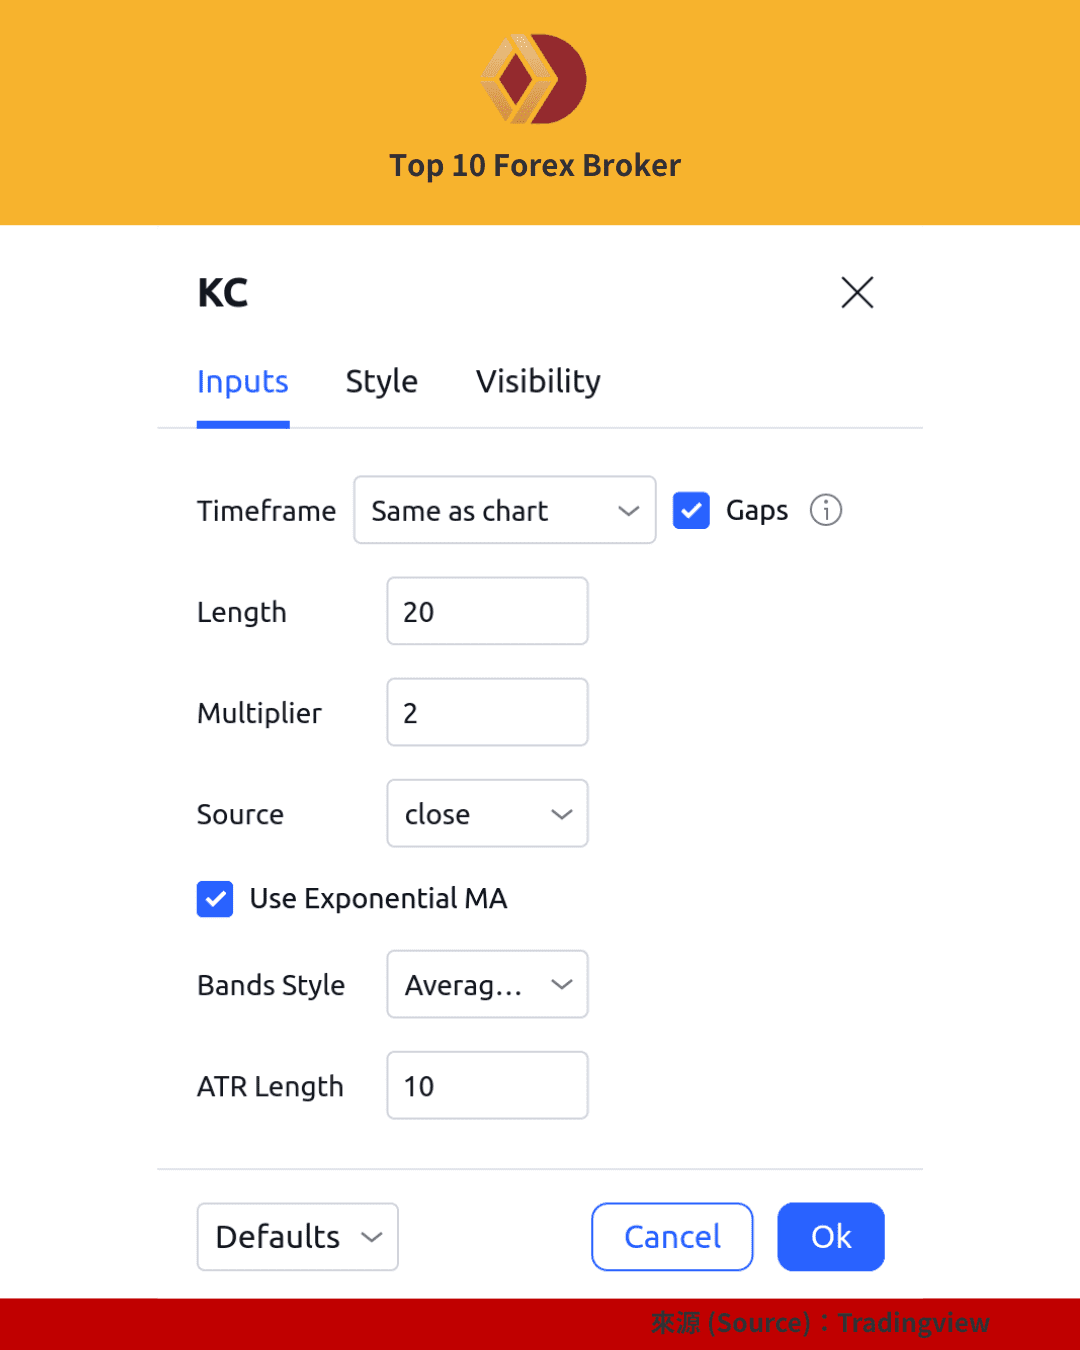The height and width of the screenshot is (1350, 1080).
Task: Toggle the Gaps checkbox
Action: click(691, 510)
